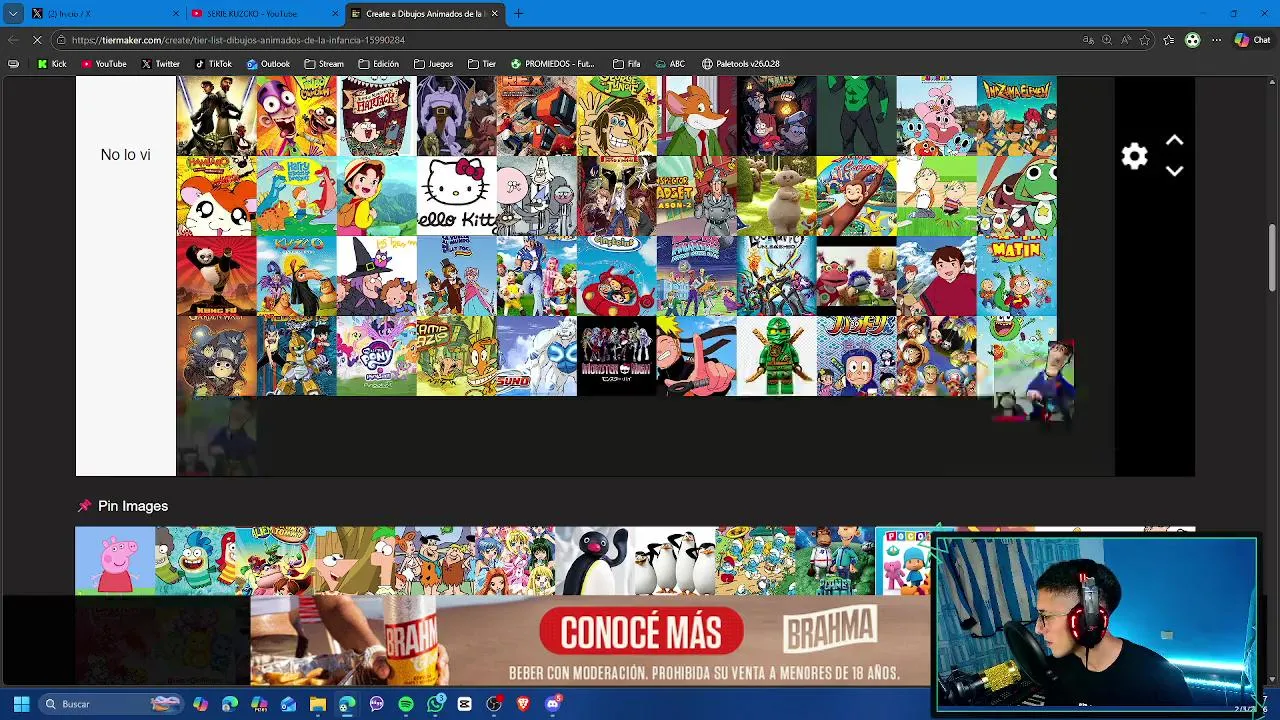Open the tier row settings gear
The image size is (1280, 720).
pos(1134,156)
